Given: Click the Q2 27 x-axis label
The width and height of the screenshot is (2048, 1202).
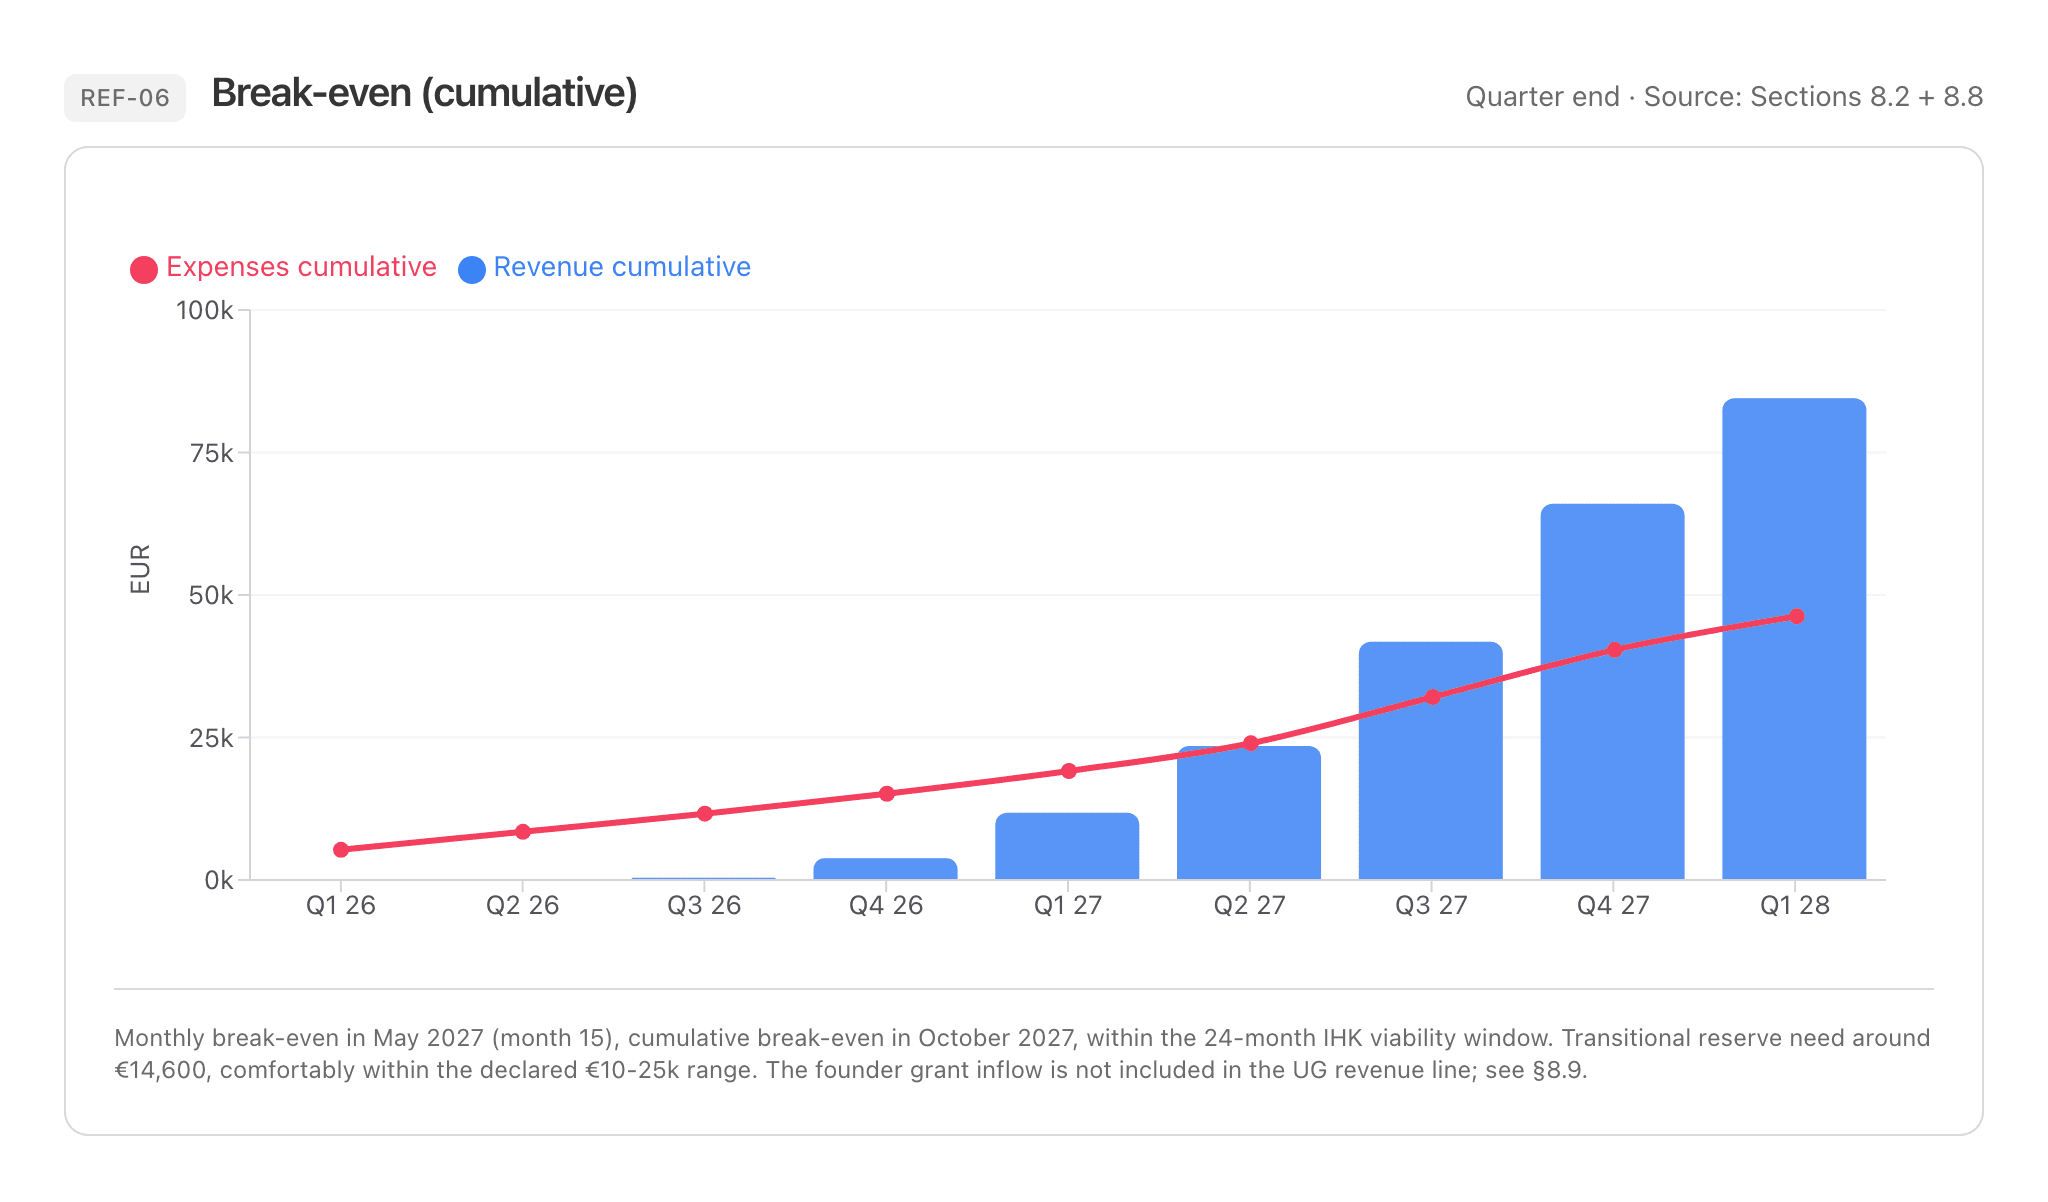Looking at the screenshot, I should click(x=1250, y=906).
